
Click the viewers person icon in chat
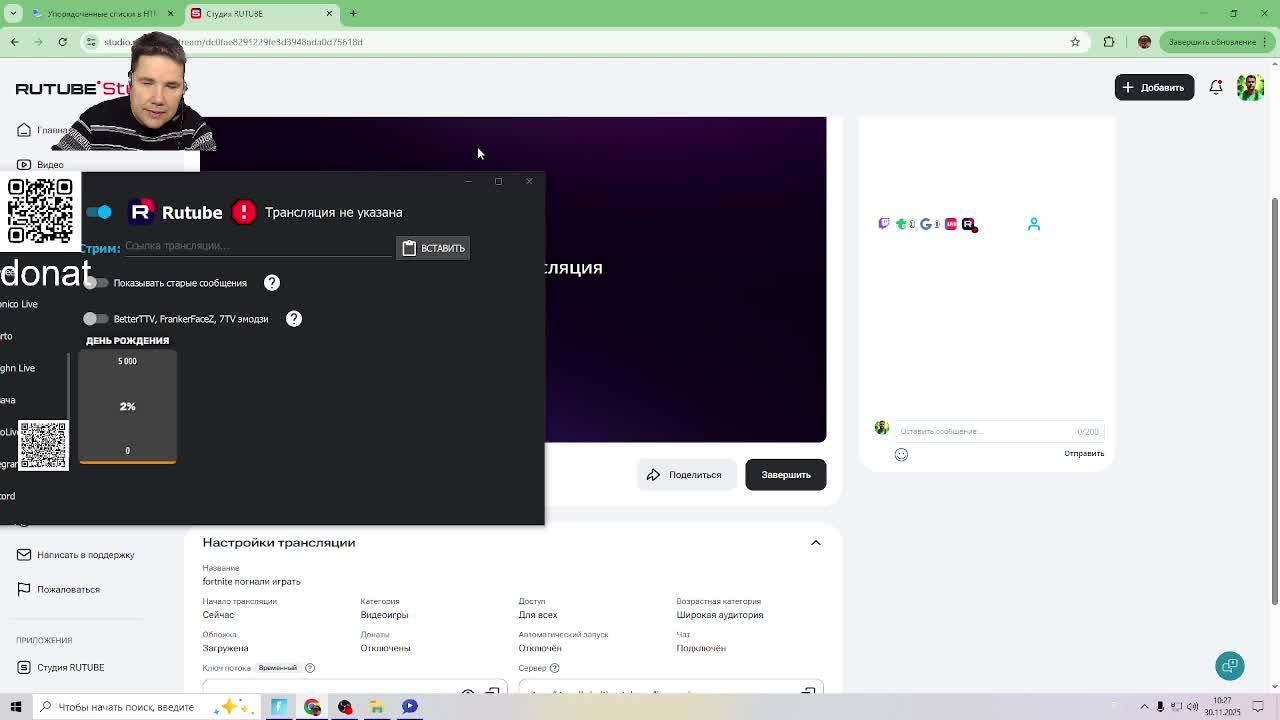[1034, 224]
